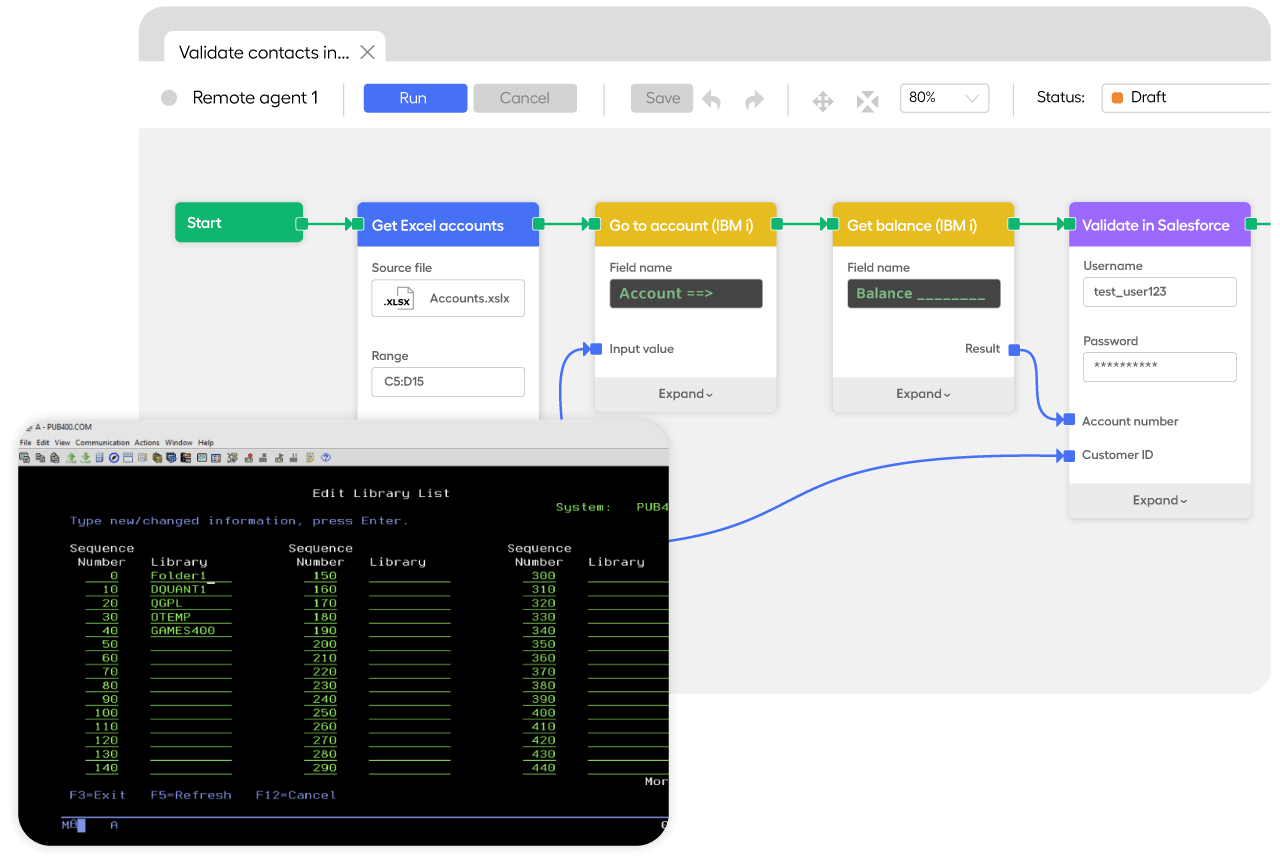Expand the Get balance (IBM i) node

[x=923, y=394]
